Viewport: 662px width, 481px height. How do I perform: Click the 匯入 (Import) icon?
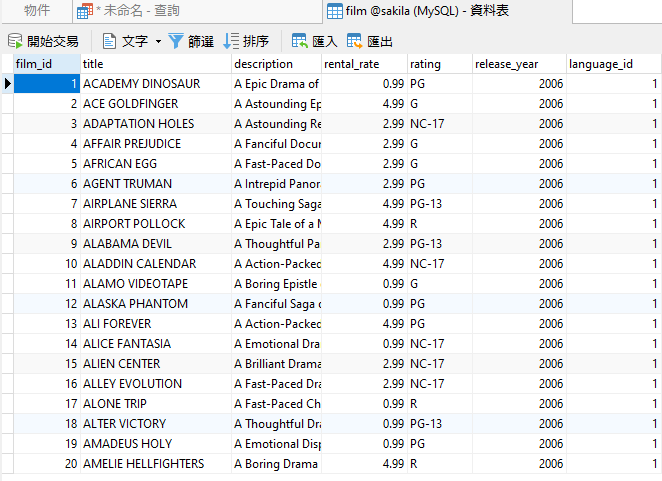coord(299,41)
